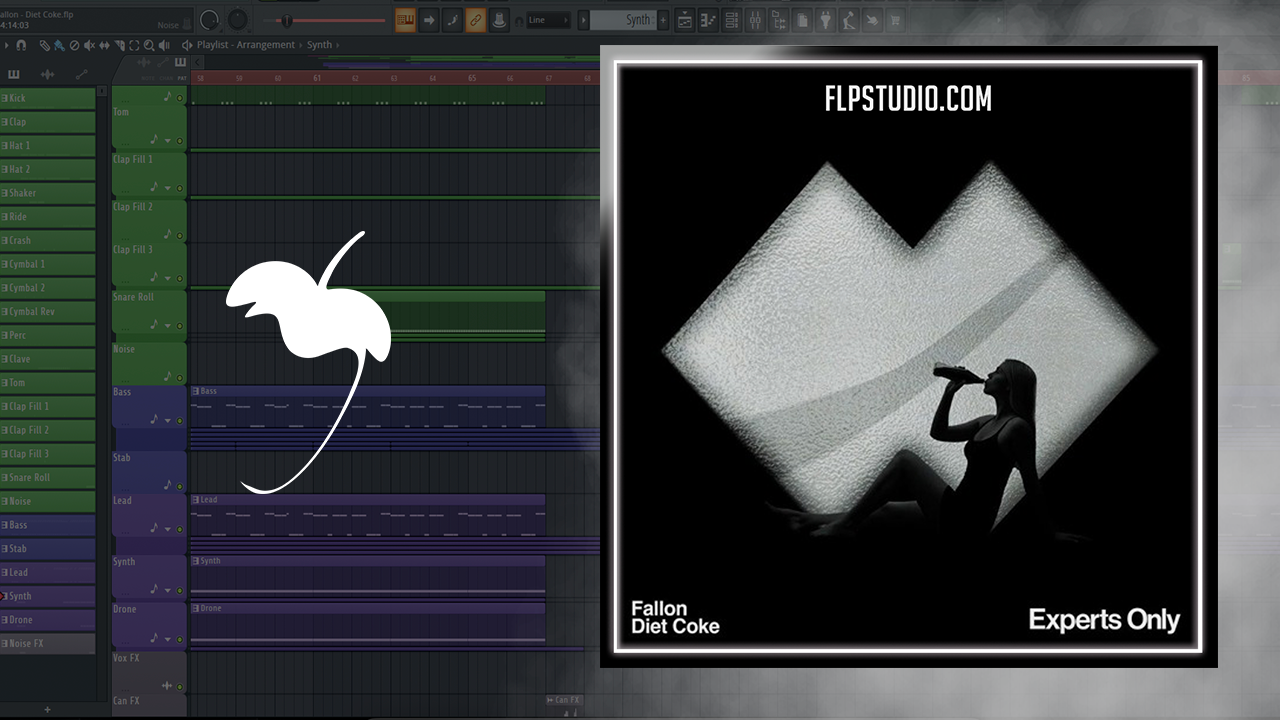Mute the Tom track with its LED

(180, 140)
